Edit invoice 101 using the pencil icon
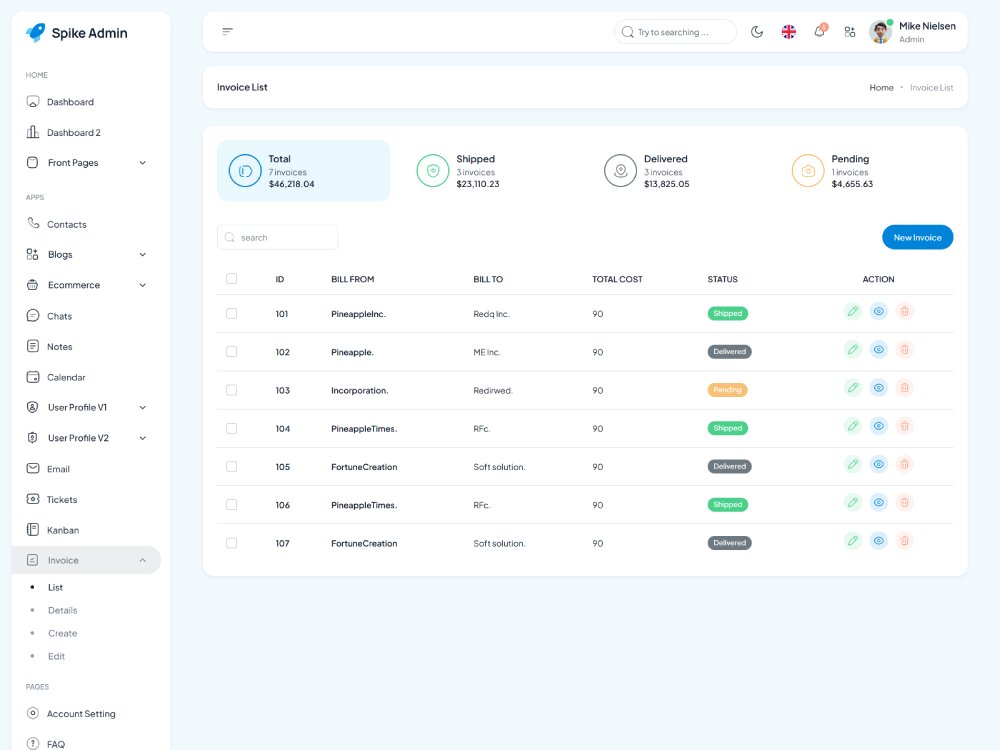This screenshot has height=750, width=1000. point(853,311)
